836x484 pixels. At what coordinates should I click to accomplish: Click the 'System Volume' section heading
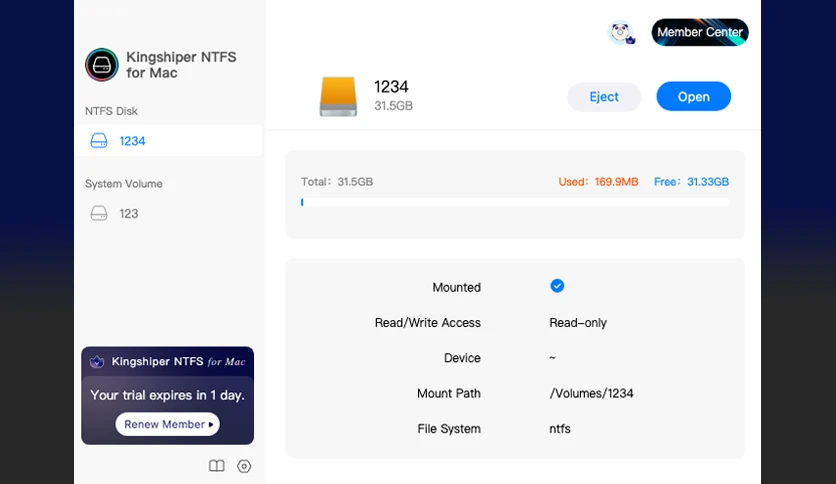(x=124, y=184)
